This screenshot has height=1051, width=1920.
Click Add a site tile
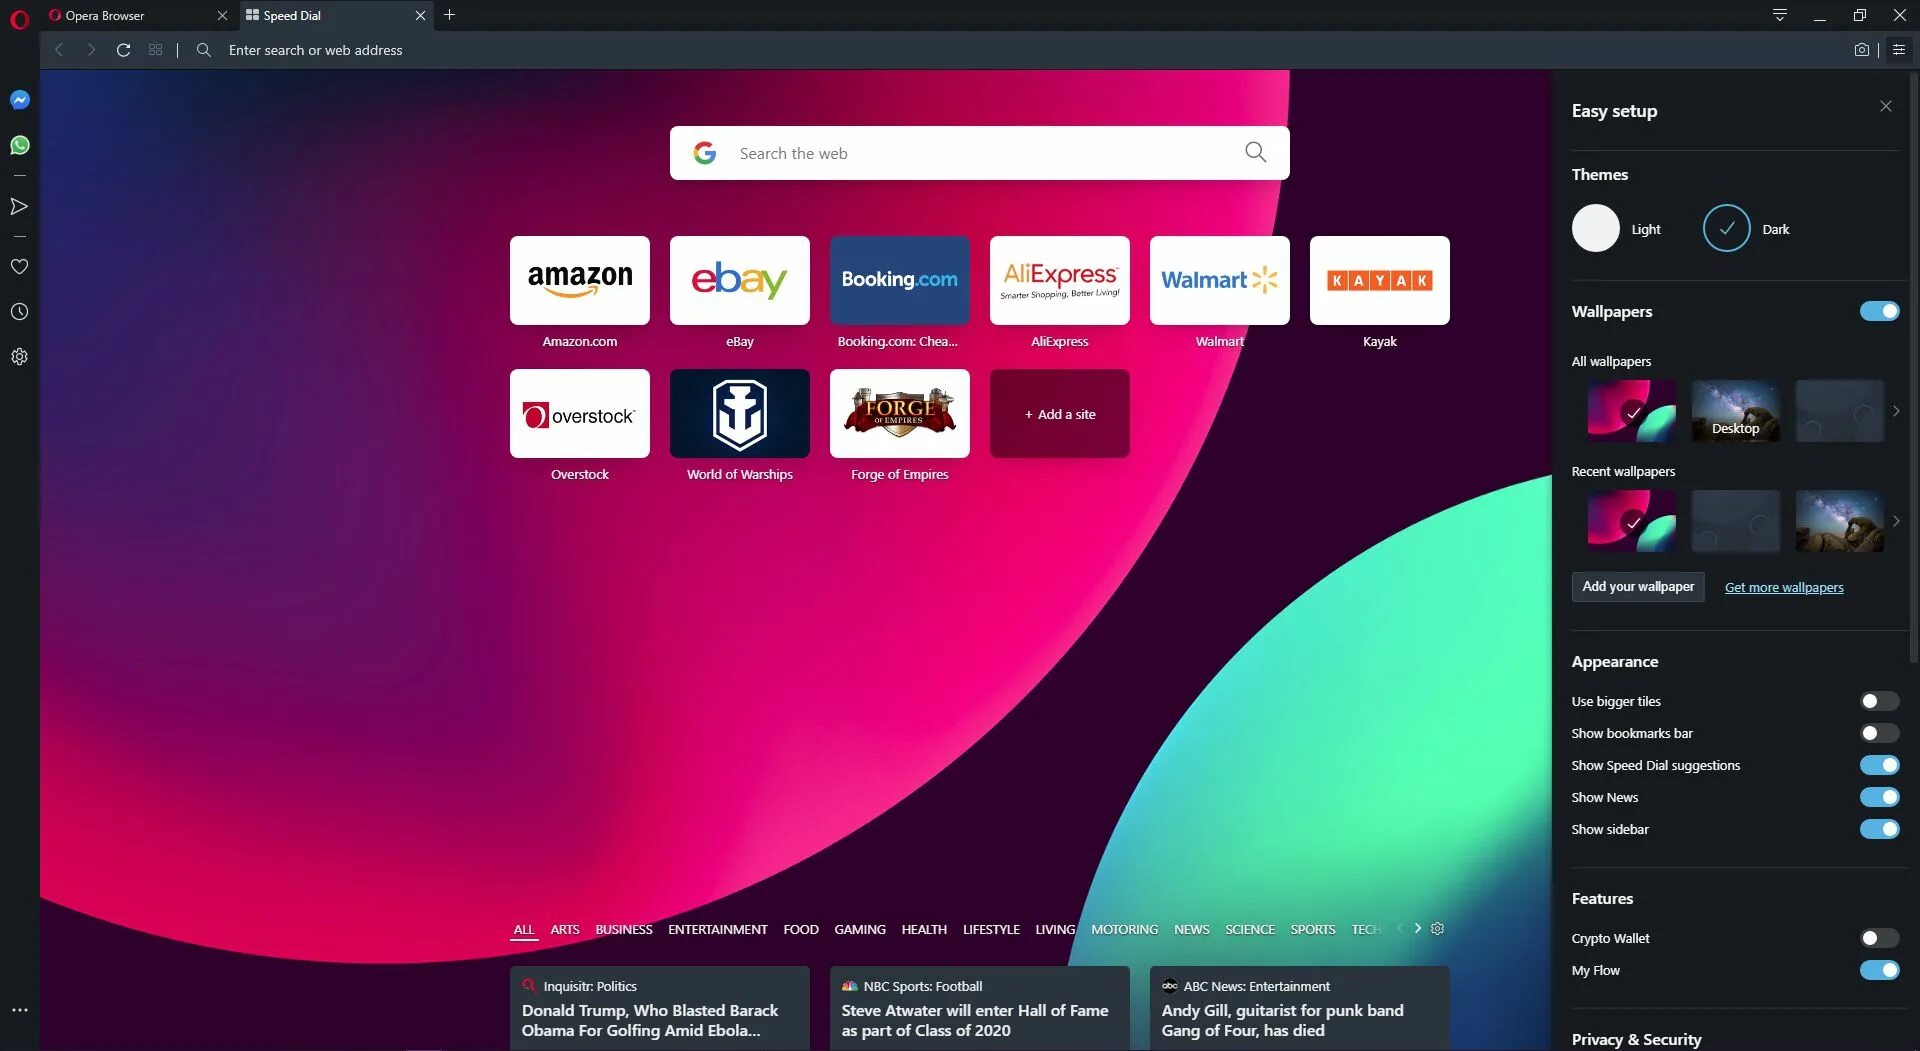point(1060,414)
